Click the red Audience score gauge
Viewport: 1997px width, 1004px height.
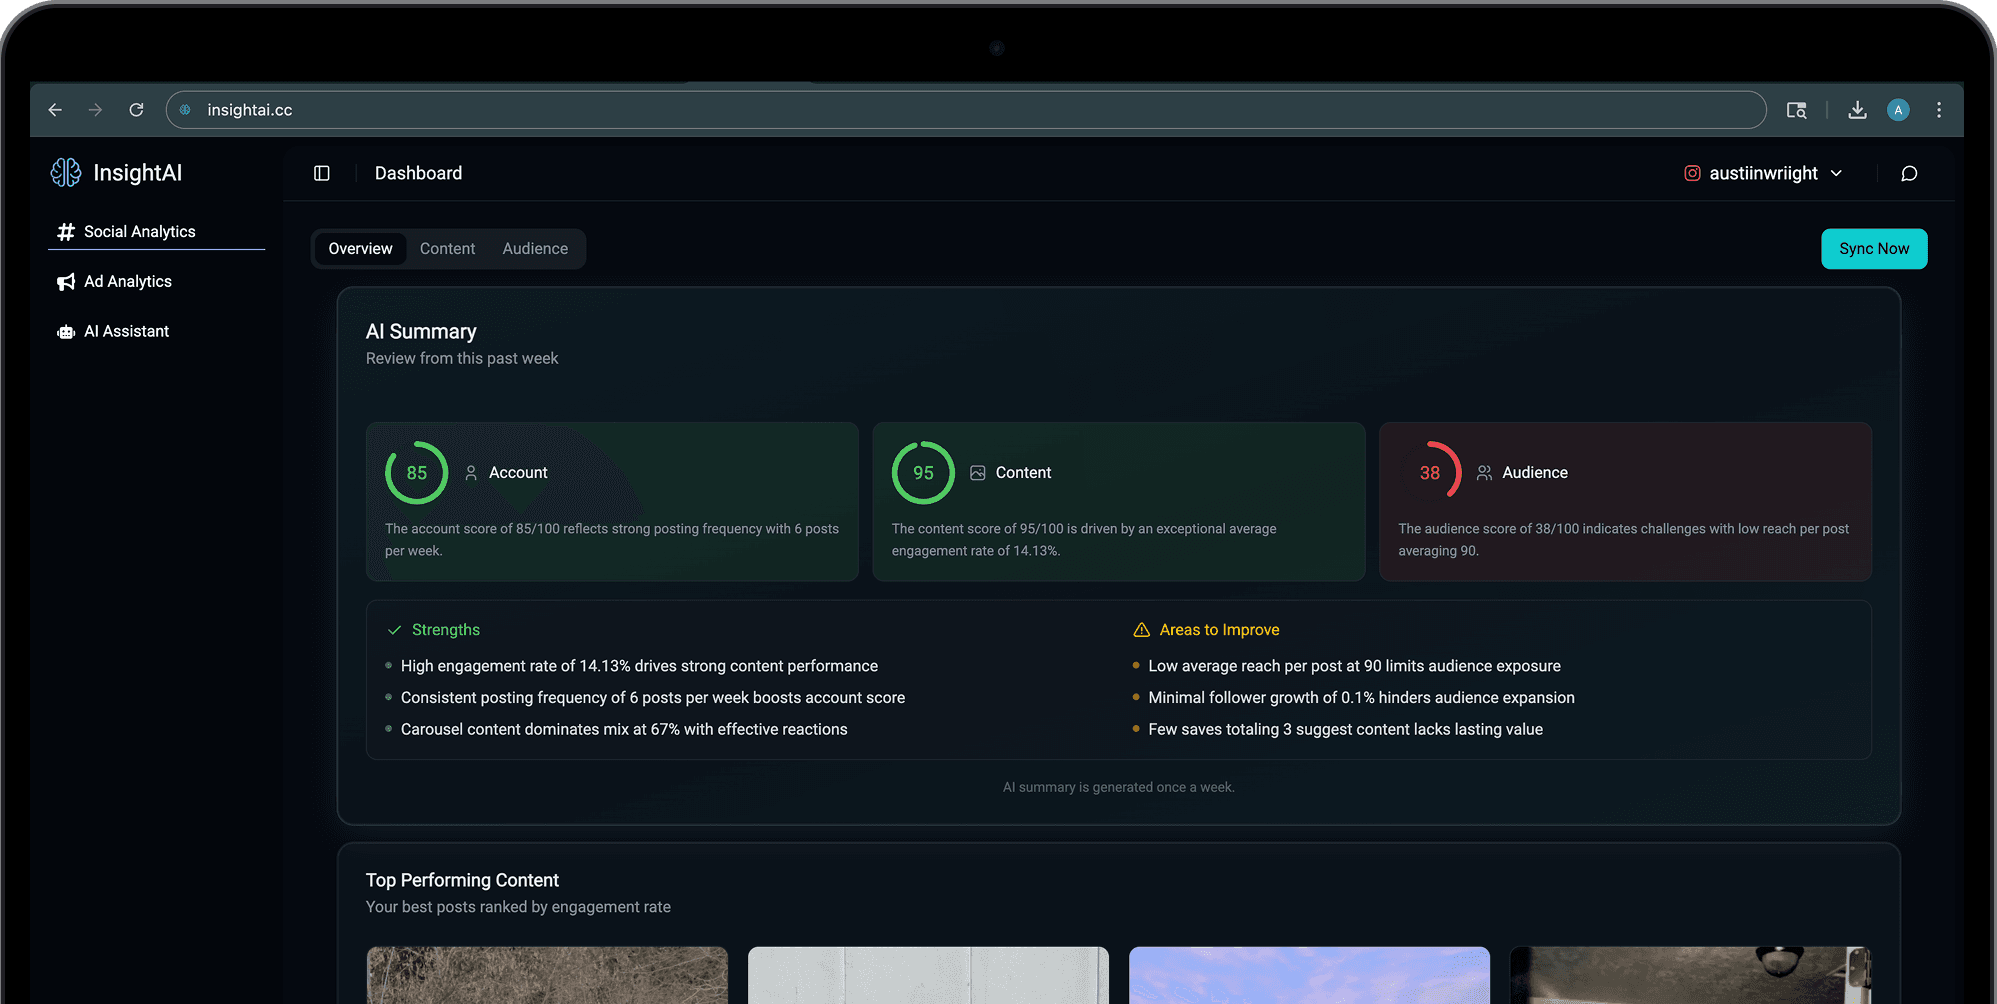[1436, 470]
